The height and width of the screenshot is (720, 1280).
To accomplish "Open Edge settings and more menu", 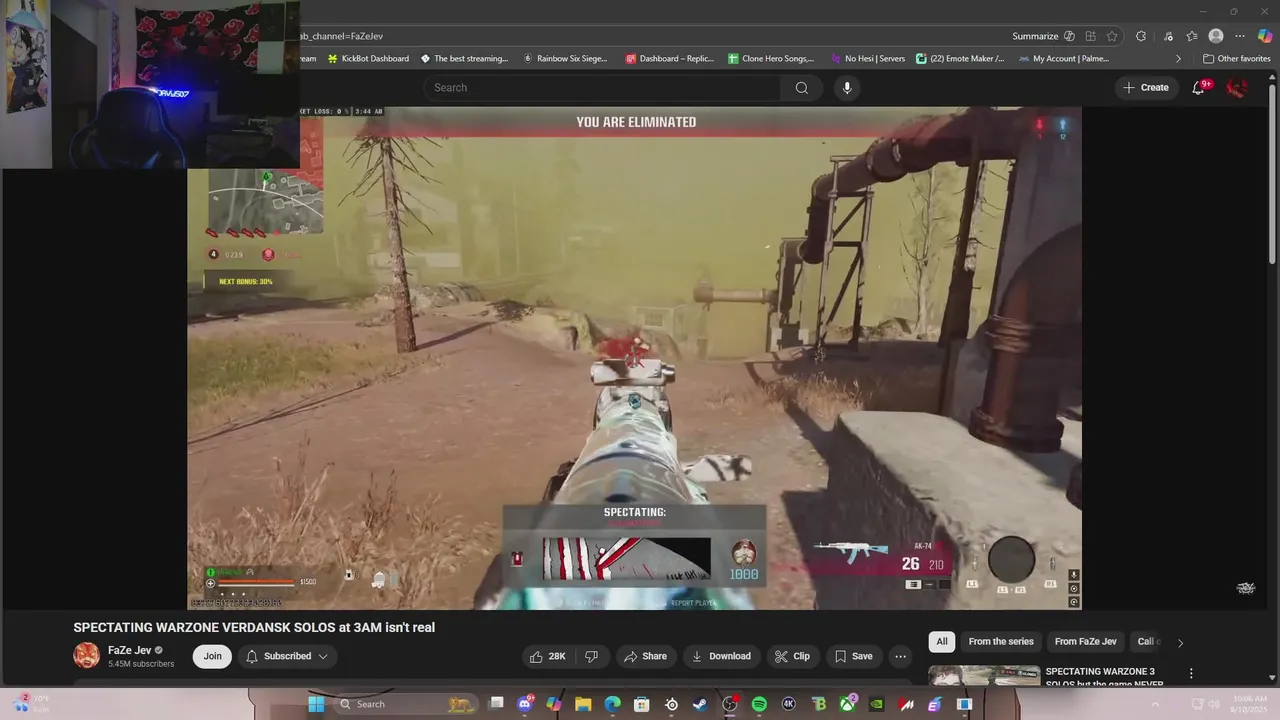I will [1240, 36].
